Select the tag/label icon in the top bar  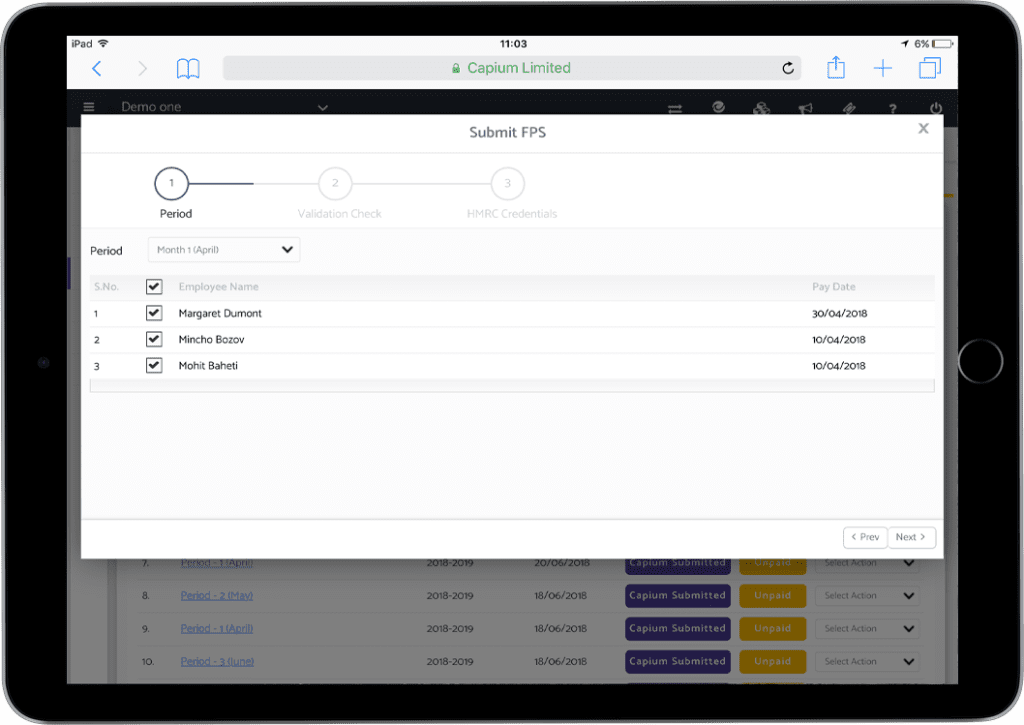pos(849,108)
